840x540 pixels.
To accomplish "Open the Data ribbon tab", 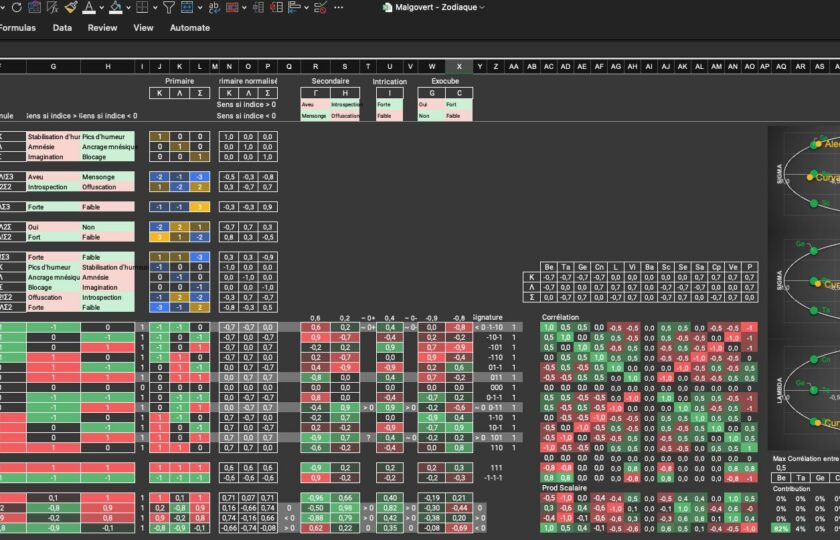I will 62,28.
